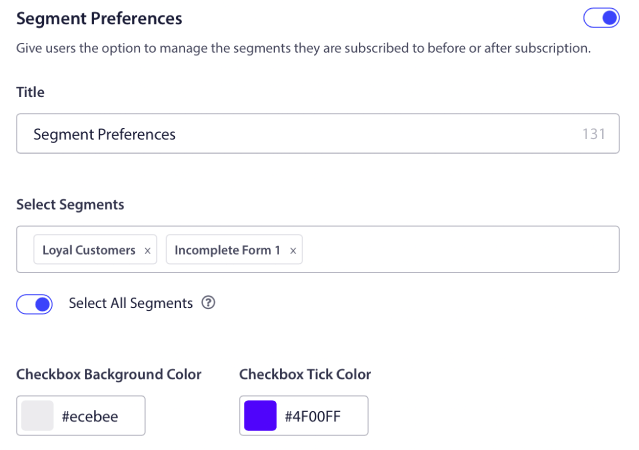The height and width of the screenshot is (450, 639).
Task: Click the 131 character counter in Title field
Action: (x=593, y=134)
